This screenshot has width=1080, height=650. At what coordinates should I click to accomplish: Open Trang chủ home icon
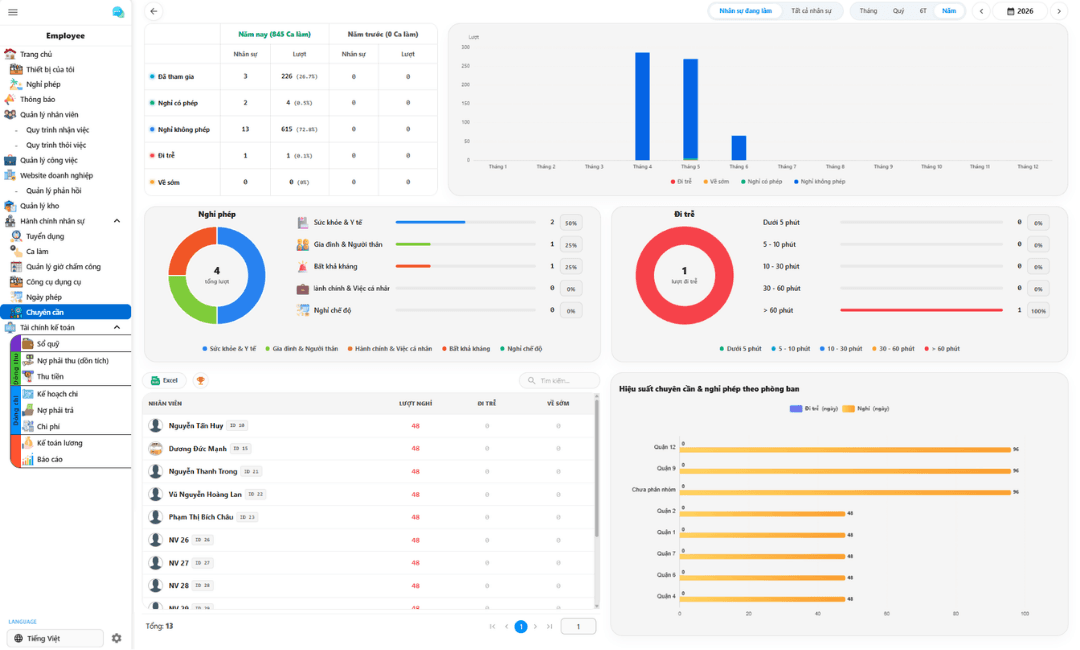[10, 54]
